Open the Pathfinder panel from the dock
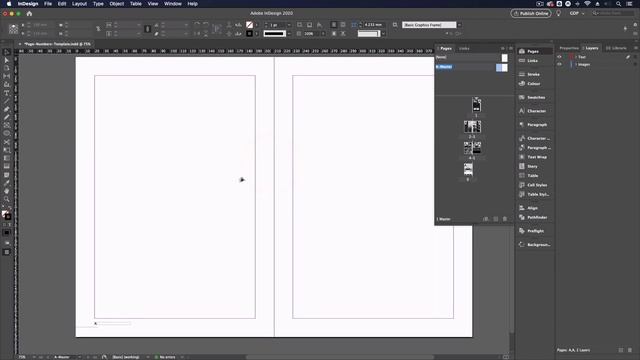 (x=533, y=218)
